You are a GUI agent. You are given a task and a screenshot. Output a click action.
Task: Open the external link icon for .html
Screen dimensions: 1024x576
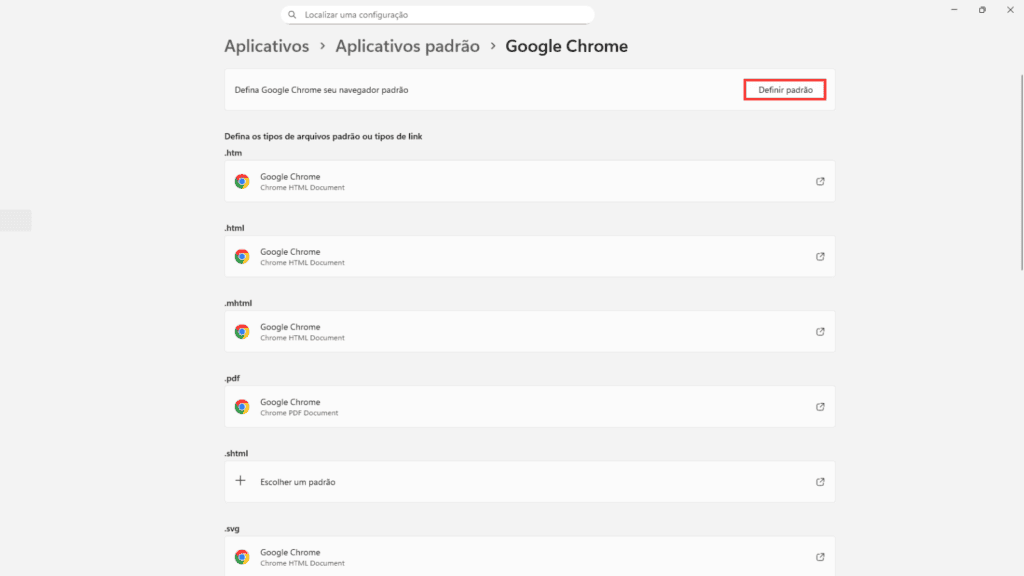[820, 257]
